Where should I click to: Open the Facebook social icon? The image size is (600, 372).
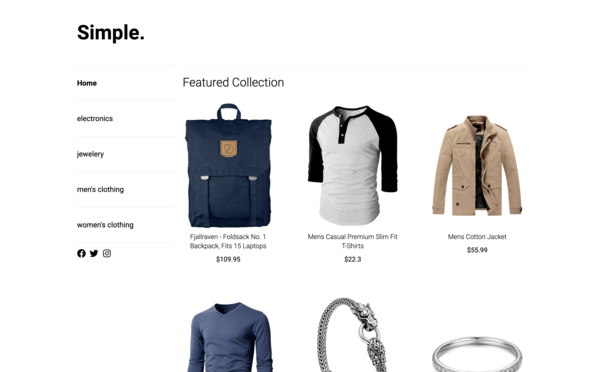click(81, 253)
